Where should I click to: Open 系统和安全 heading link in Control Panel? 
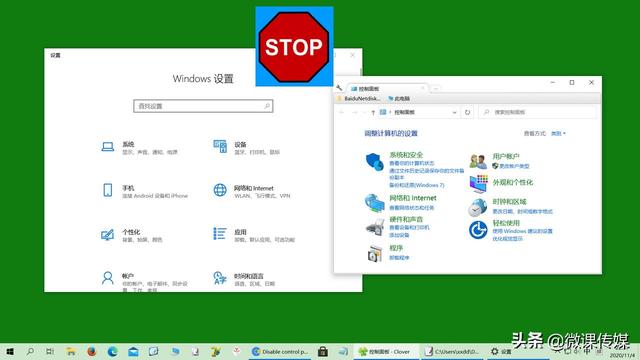pos(406,155)
